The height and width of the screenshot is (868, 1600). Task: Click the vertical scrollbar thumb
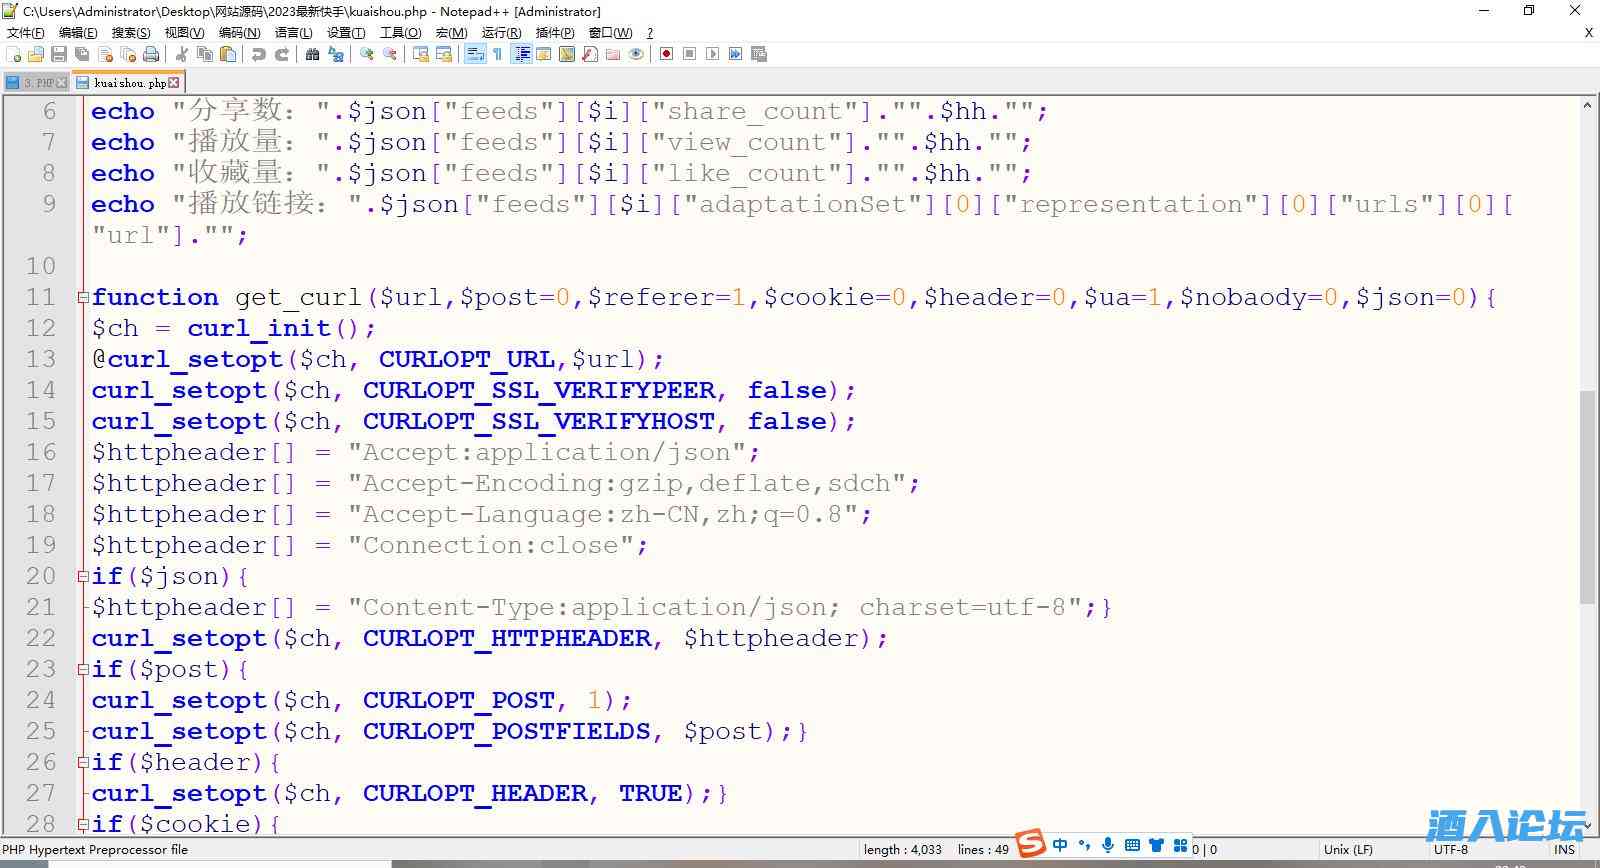pyautogui.click(x=1587, y=495)
